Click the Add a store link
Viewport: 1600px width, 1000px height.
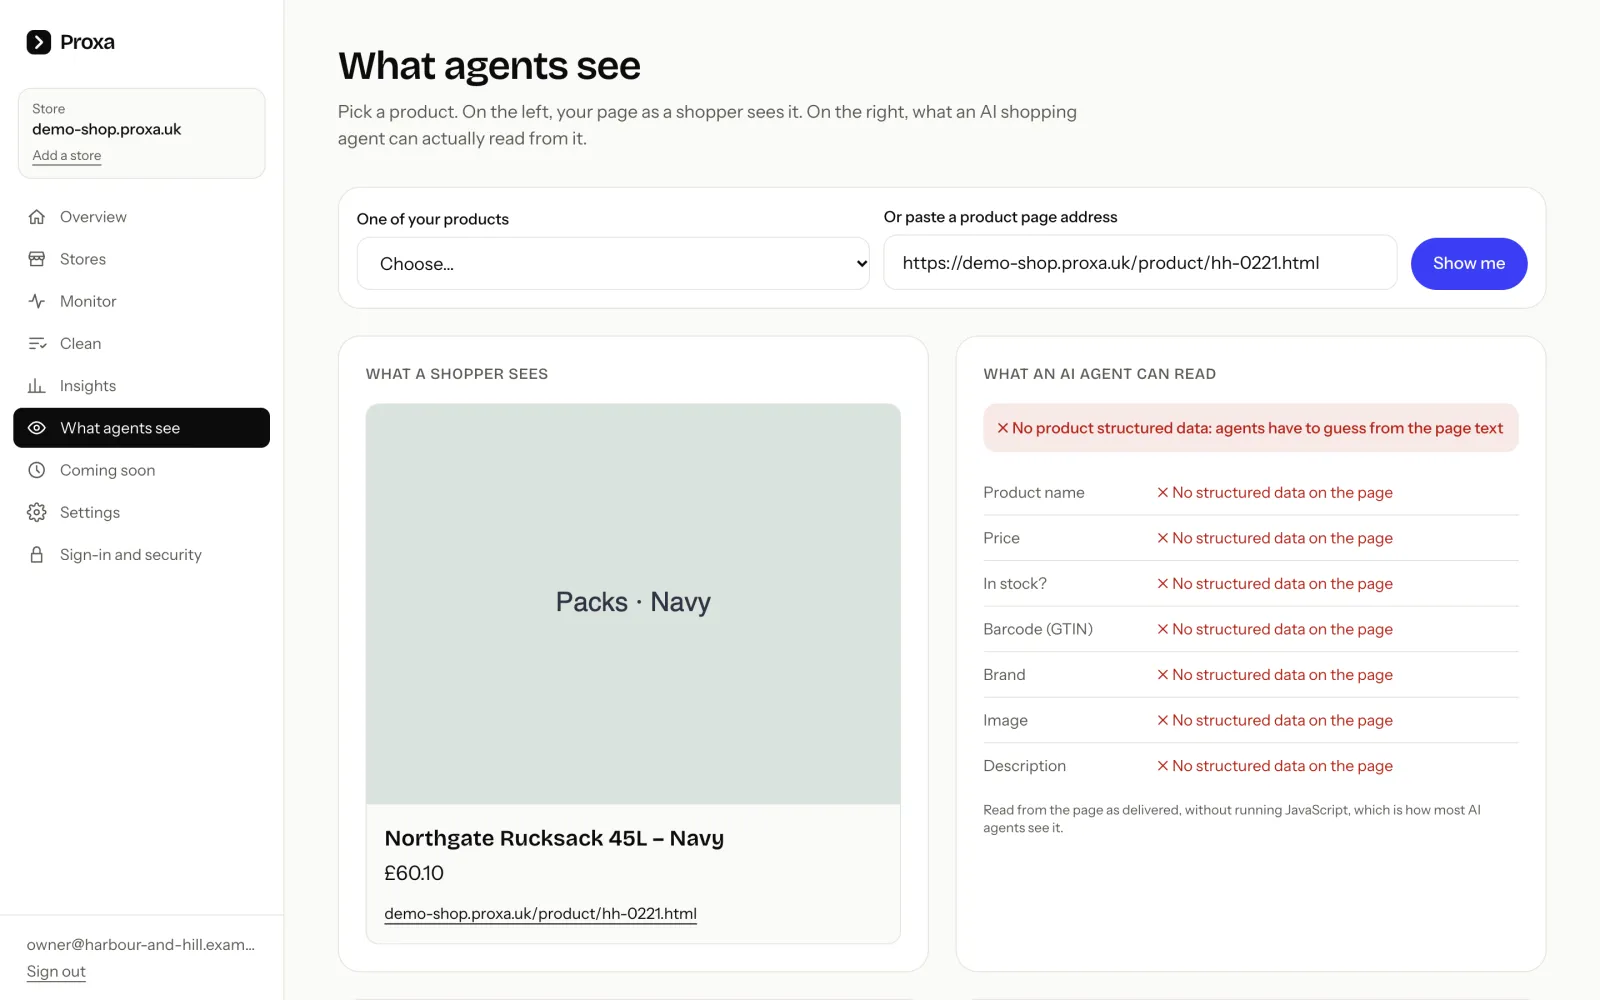click(x=67, y=156)
